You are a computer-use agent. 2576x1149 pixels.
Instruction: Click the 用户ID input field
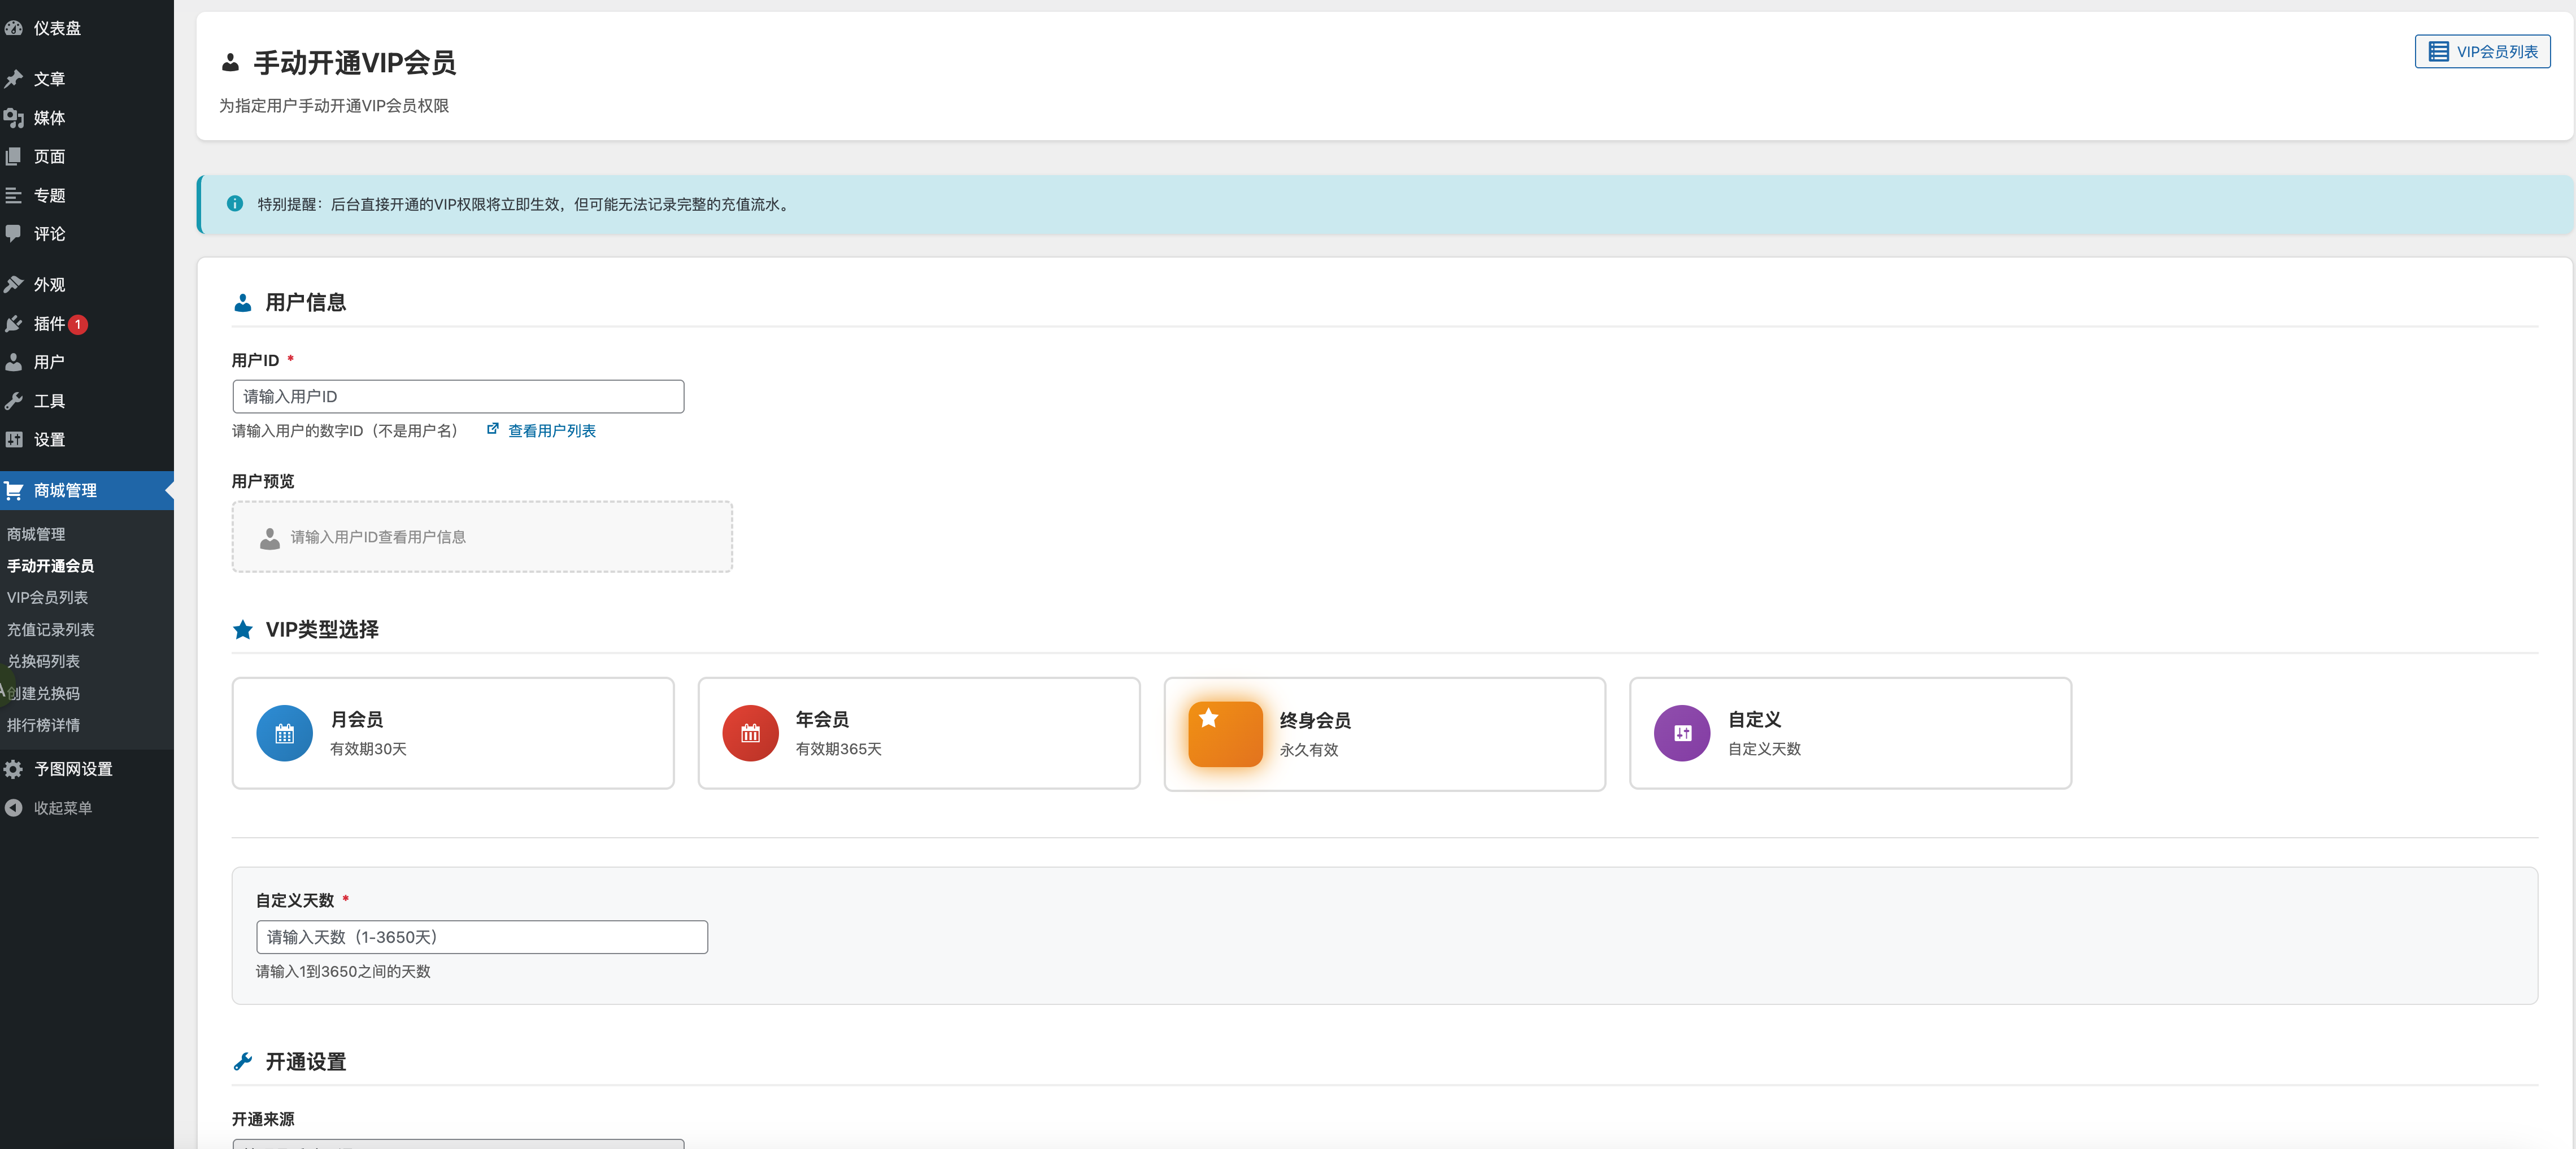458,396
